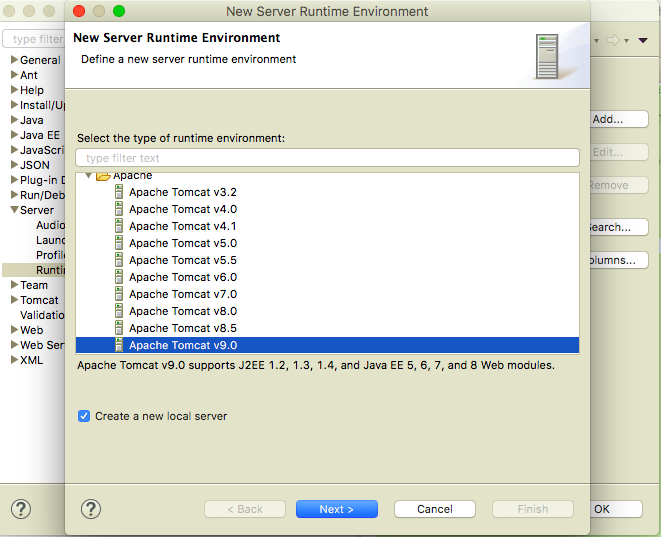The image size is (661, 537).
Task: Expand the XML preferences node
Action: (14, 360)
